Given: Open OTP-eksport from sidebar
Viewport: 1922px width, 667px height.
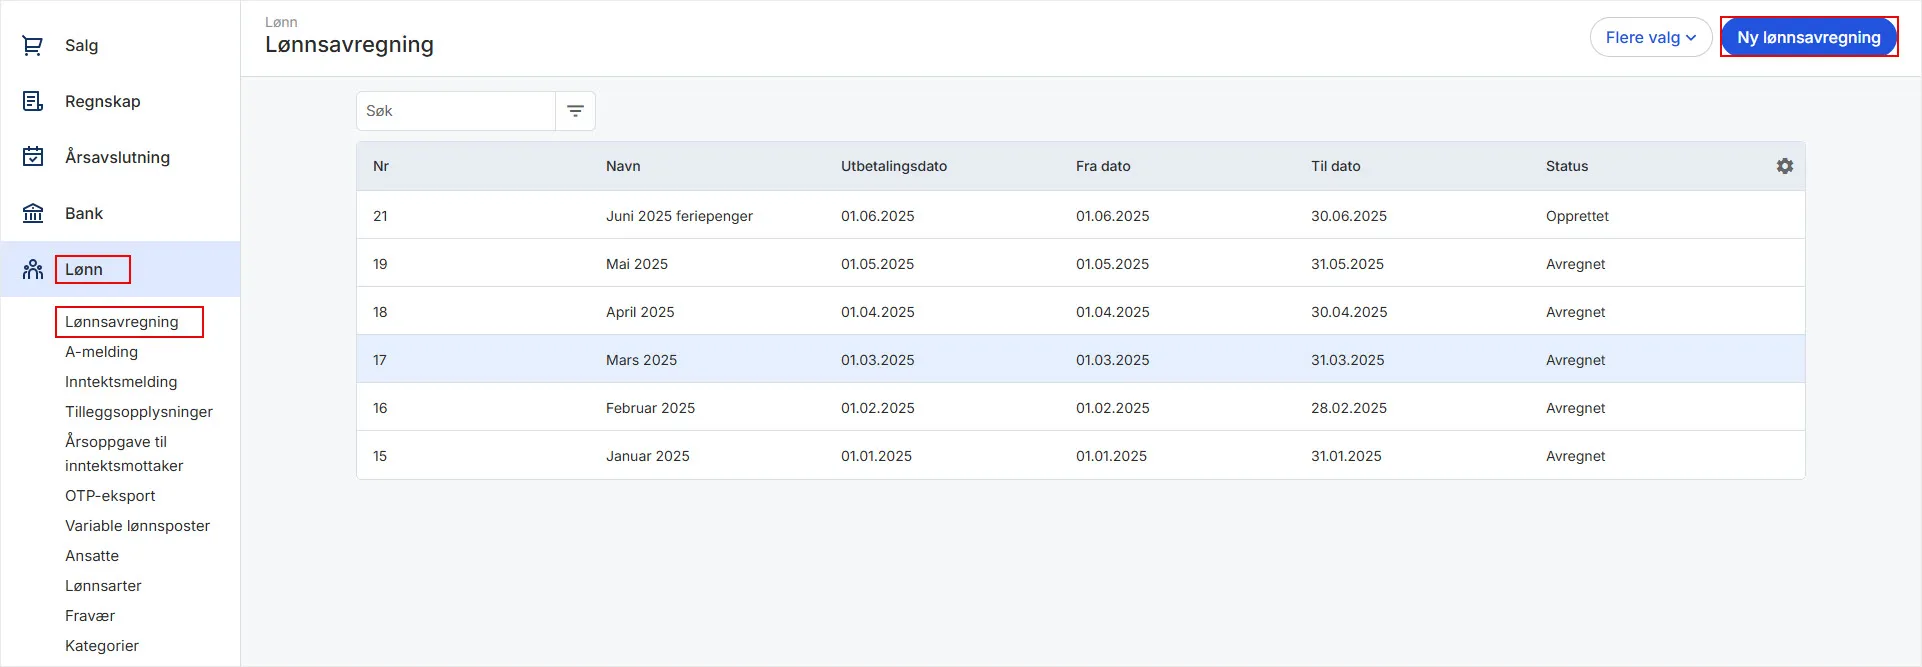Looking at the screenshot, I should [x=110, y=496].
